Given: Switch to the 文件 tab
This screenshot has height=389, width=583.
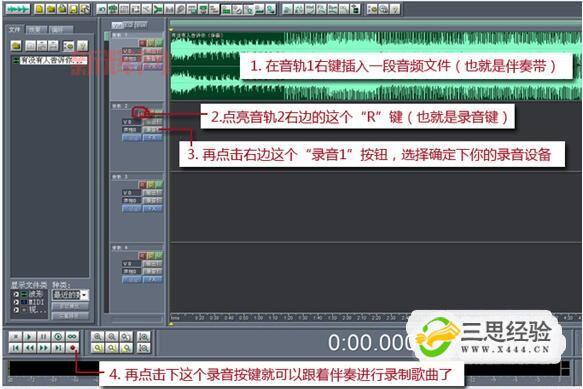Looking at the screenshot, I should point(15,29).
